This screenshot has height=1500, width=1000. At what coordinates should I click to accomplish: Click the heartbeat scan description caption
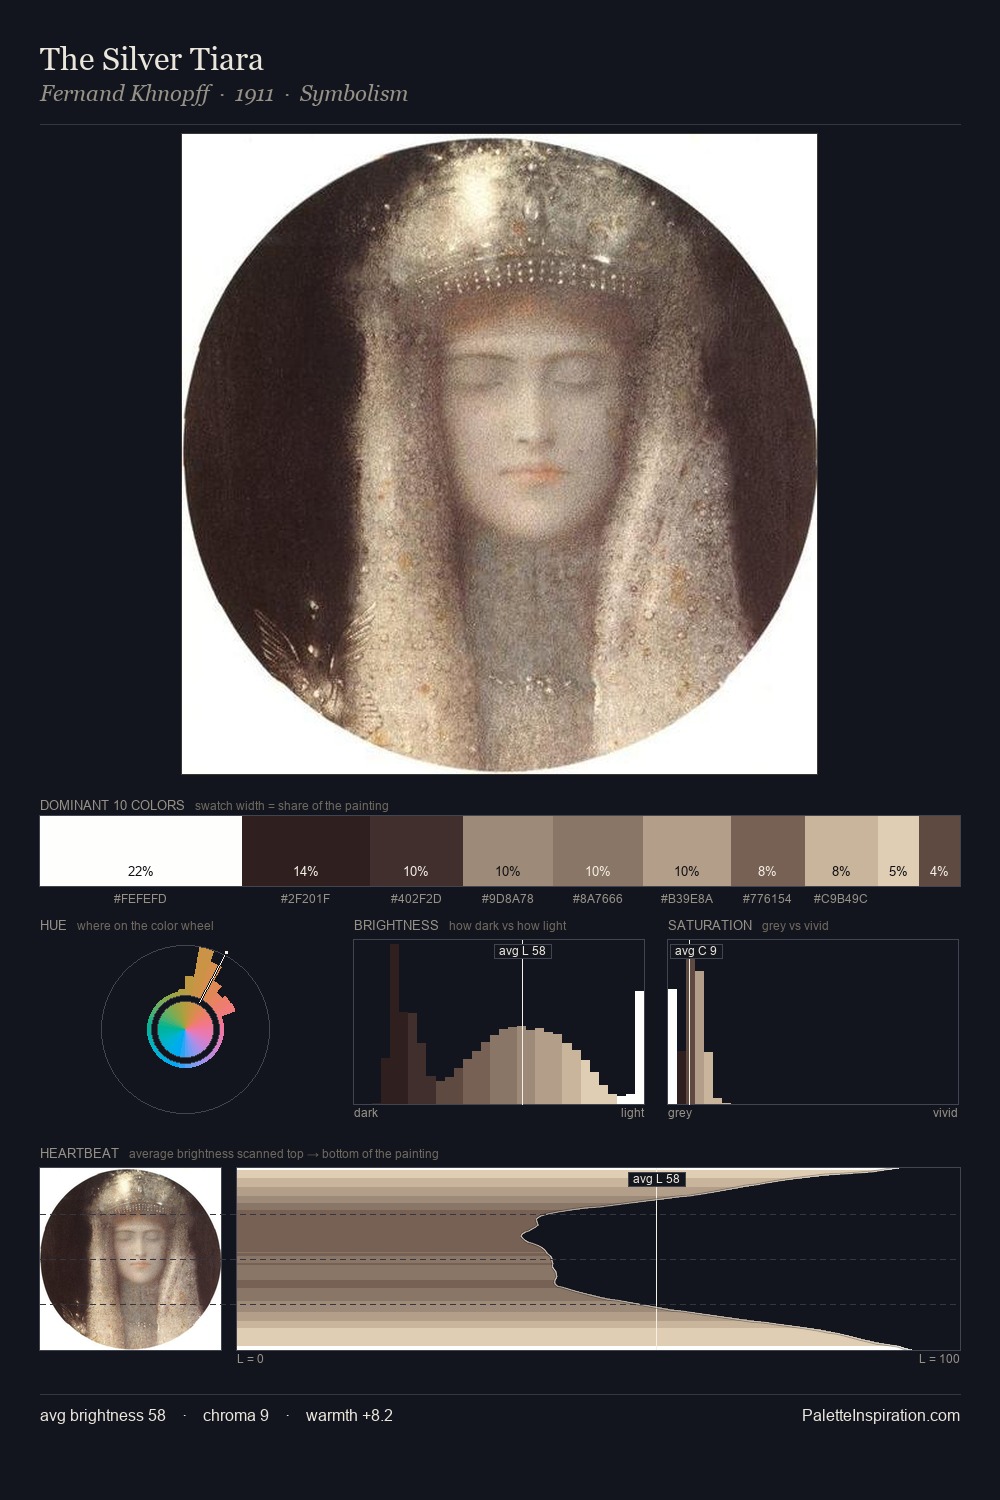[284, 1154]
